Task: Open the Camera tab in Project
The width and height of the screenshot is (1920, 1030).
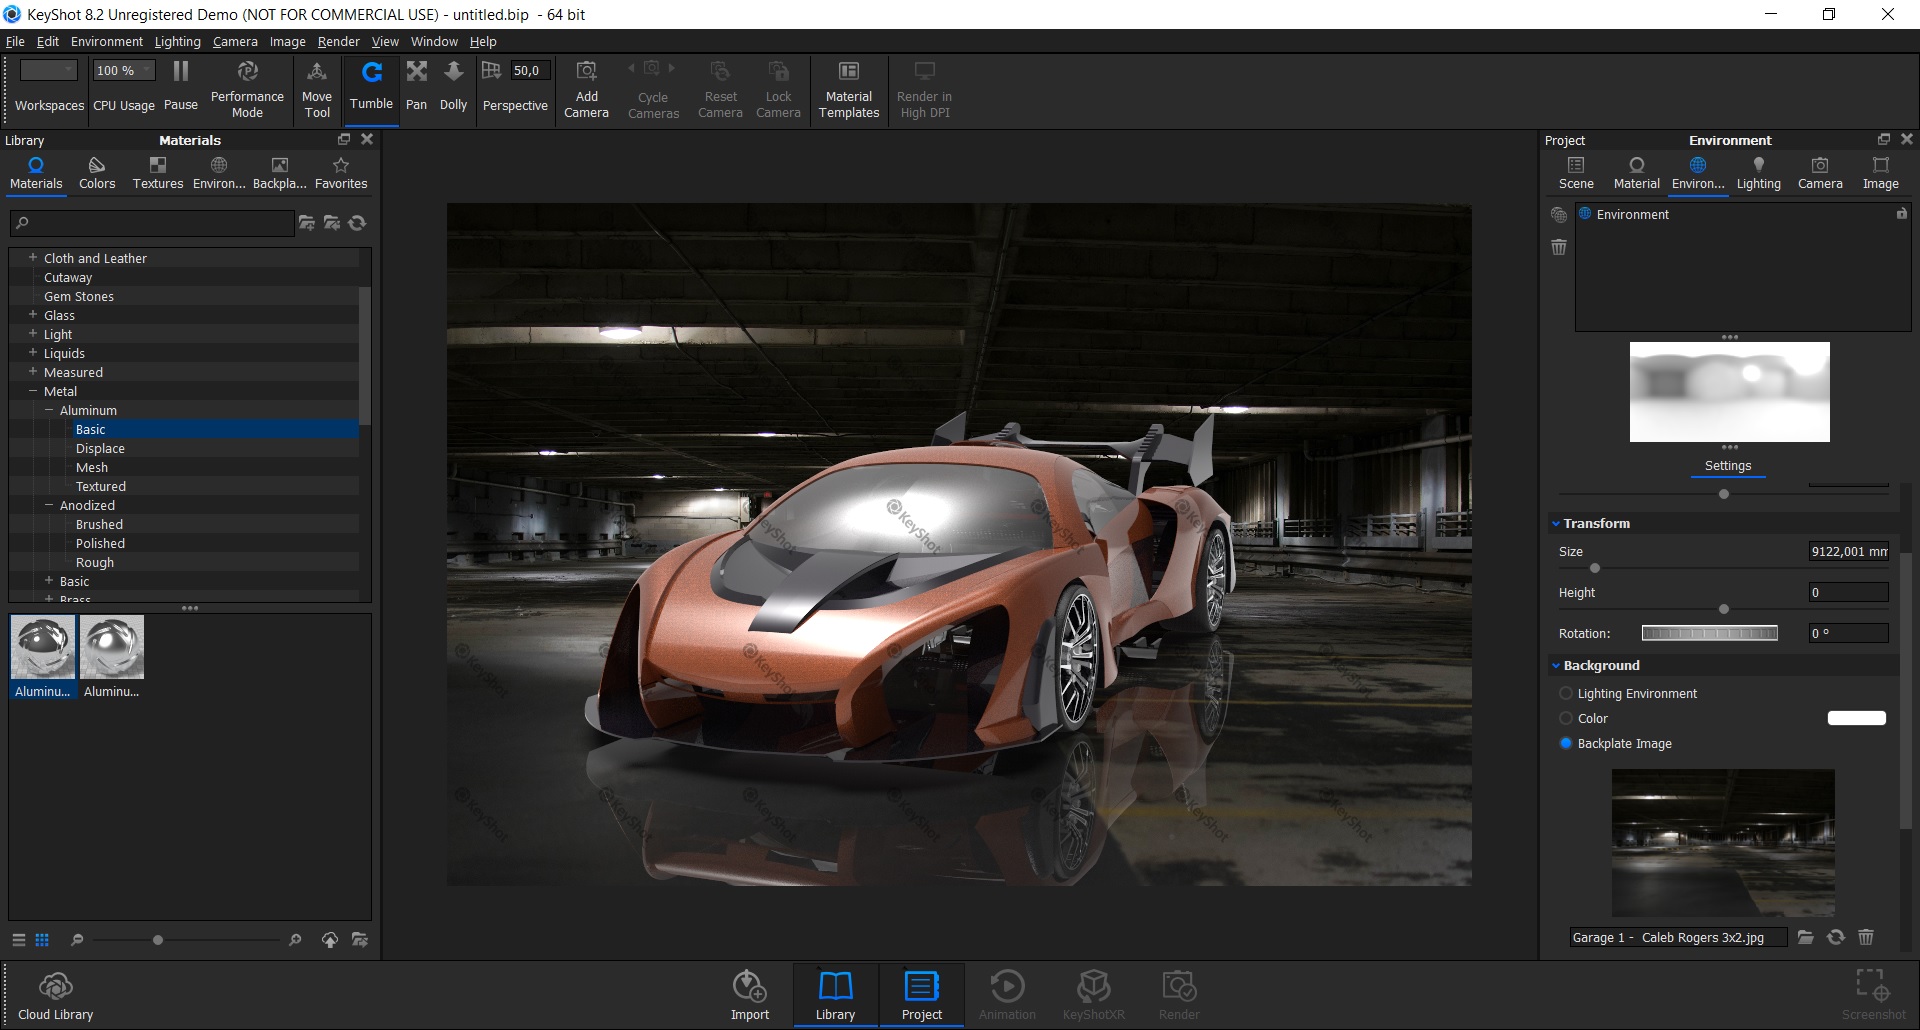Action: pyautogui.click(x=1820, y=173)
